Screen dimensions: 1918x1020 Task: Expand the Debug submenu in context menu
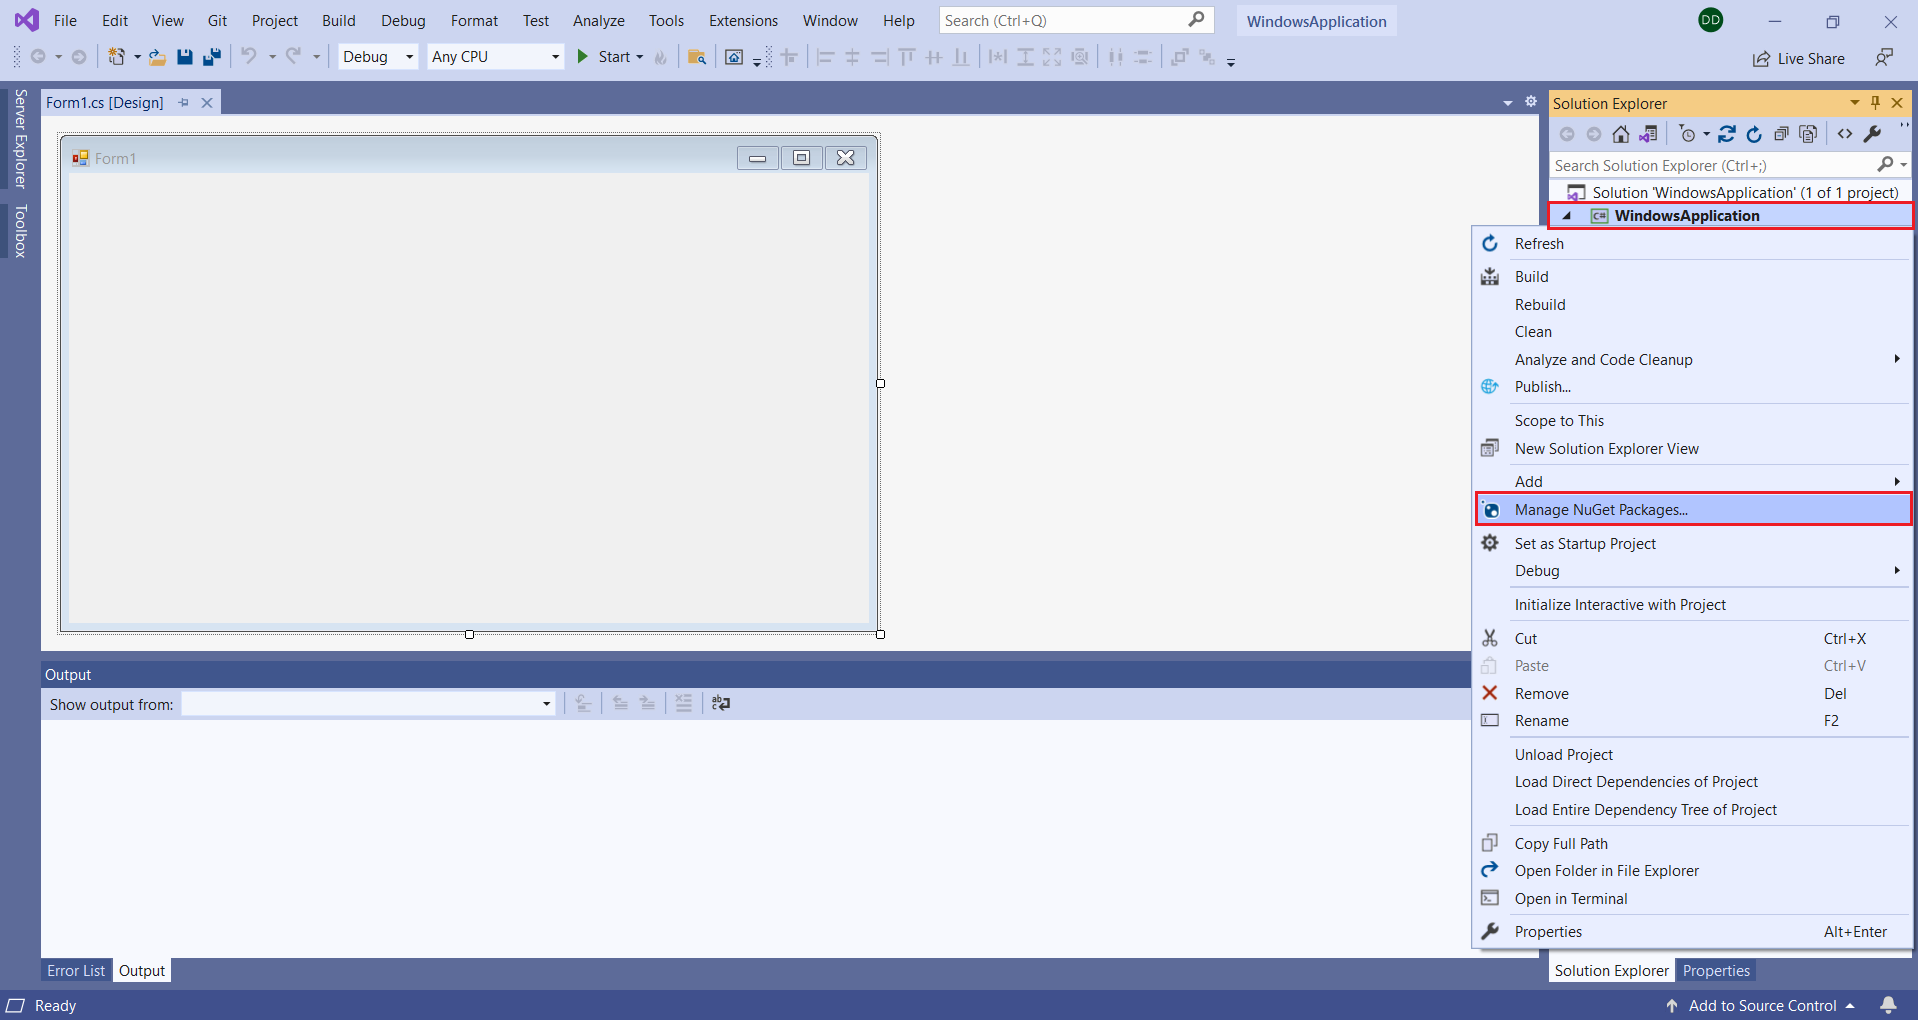click(x=1692, y=571)
